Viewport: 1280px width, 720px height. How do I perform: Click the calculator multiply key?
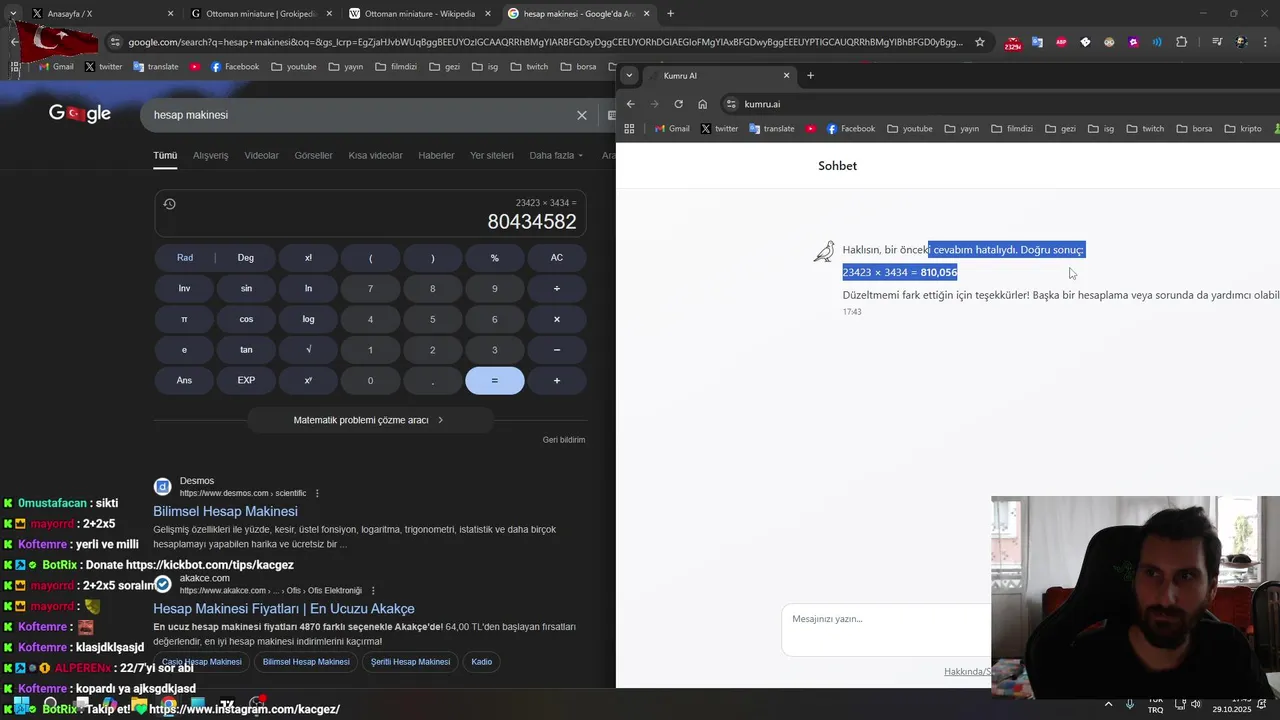(557, 319)
